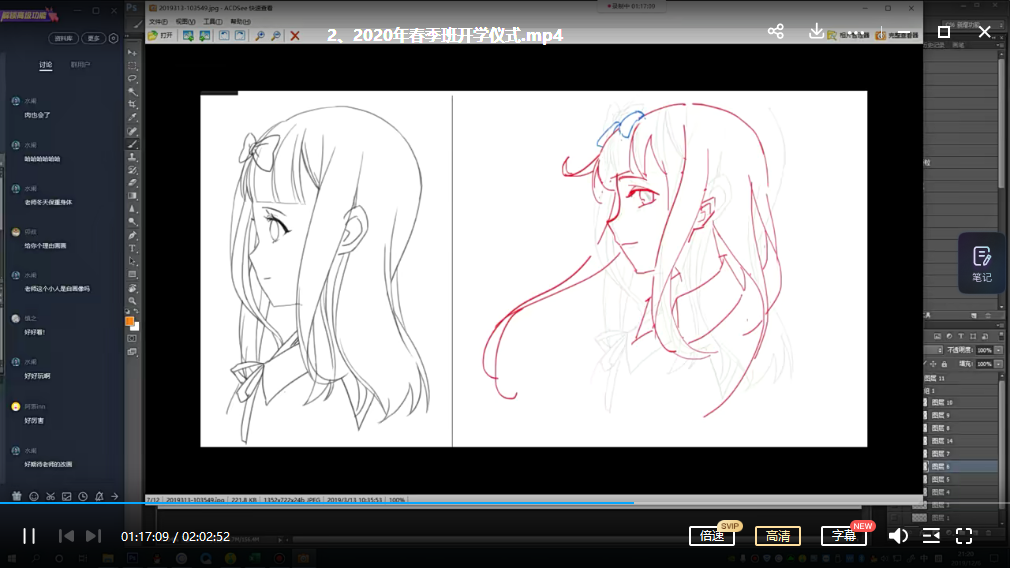This screenshot has width=1010, height=568.
Task: Skip to the previous video
Action: pos(66,536)
